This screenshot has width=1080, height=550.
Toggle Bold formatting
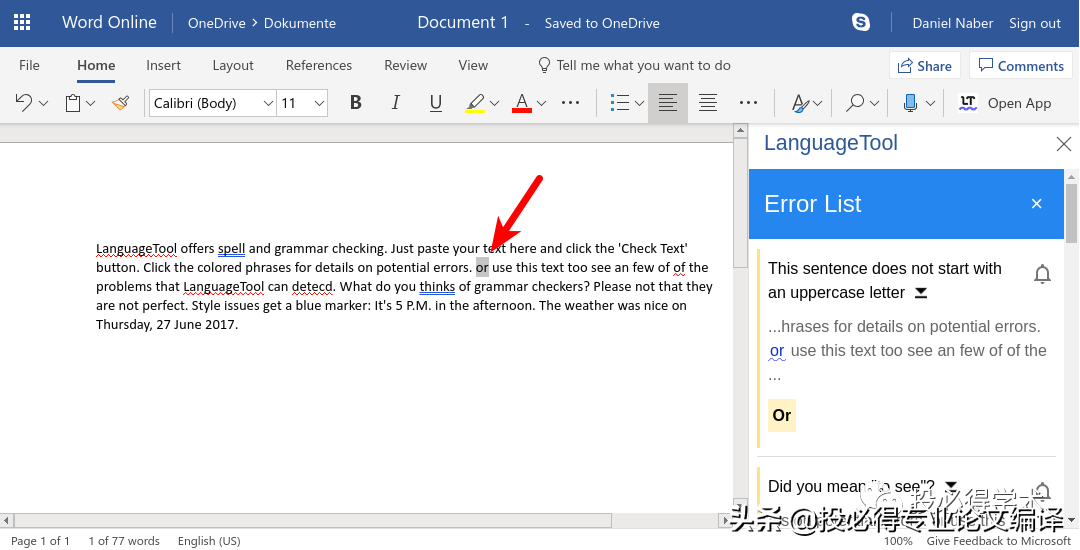tap(355, 103)
